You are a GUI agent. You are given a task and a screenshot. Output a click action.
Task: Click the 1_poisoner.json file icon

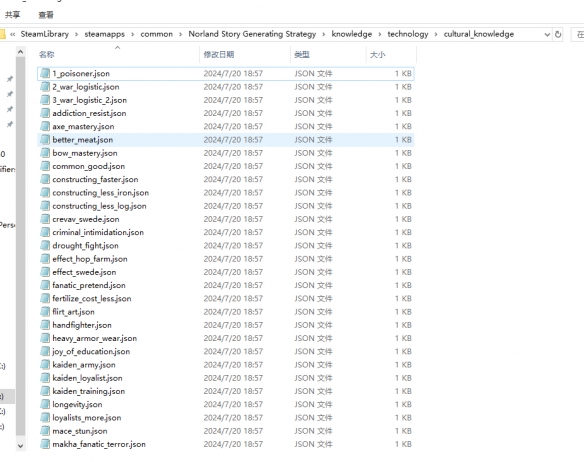pos(45,73)
